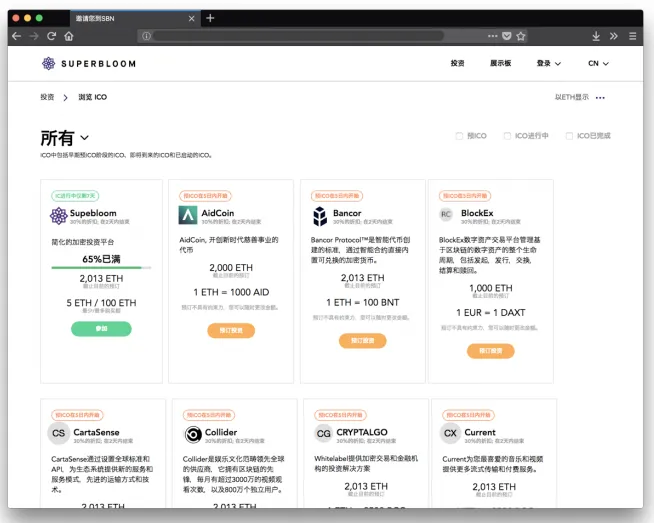Click the '2,000 ETH' amount on AidCoin card
The height and width of the screenshot is (523, 654).
(x=231, y=268)
